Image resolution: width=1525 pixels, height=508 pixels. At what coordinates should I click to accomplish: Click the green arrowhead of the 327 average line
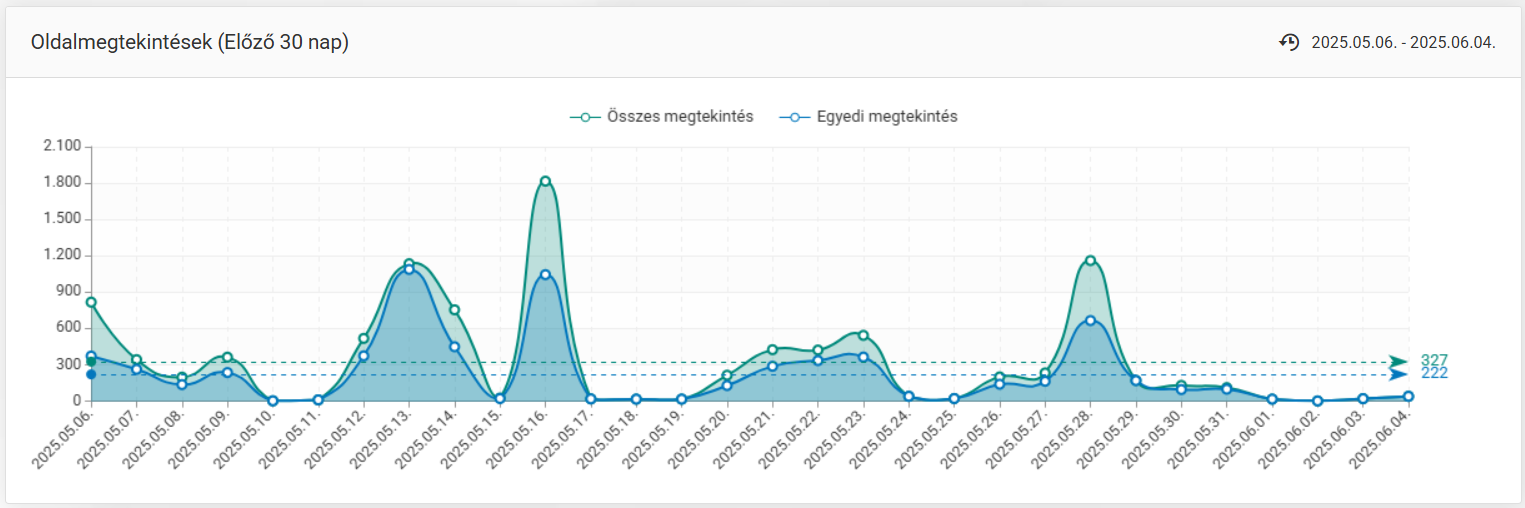coord(1398,361)
